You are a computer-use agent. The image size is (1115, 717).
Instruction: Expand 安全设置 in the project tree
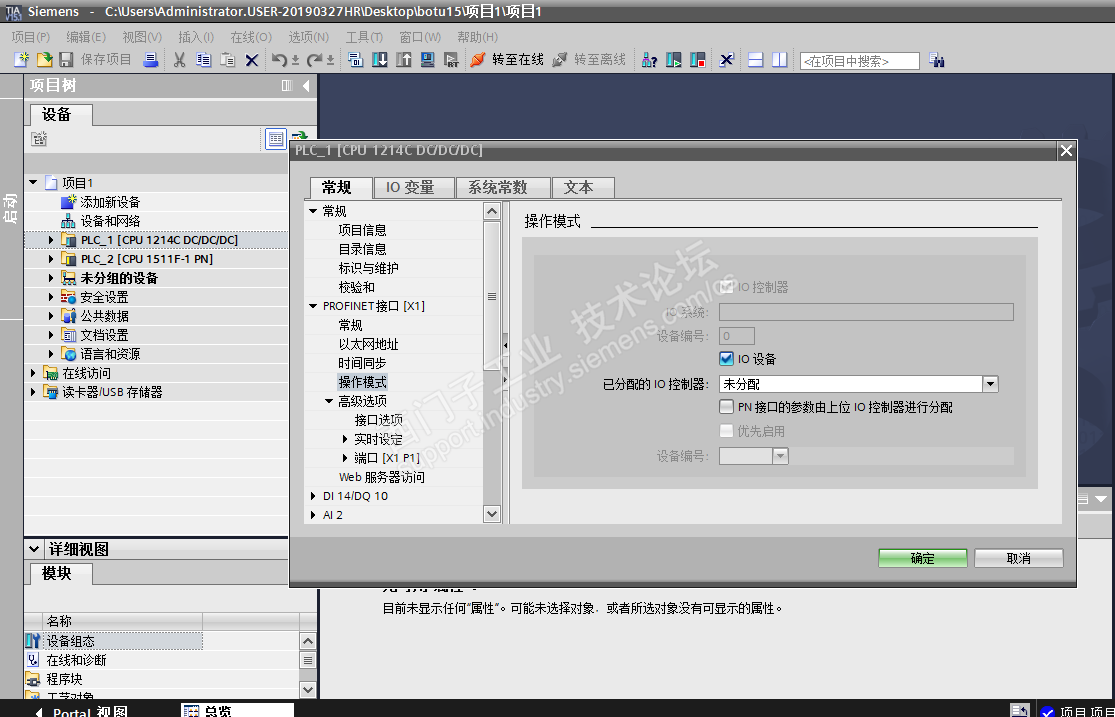tap(50, 297)
